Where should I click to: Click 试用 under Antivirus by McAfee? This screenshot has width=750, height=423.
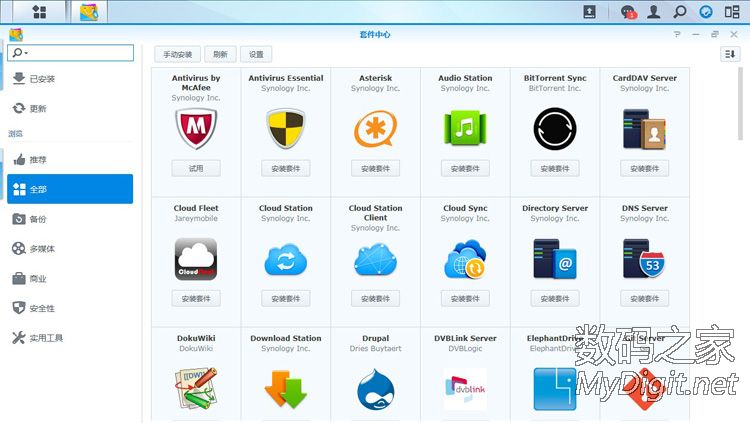196,168
